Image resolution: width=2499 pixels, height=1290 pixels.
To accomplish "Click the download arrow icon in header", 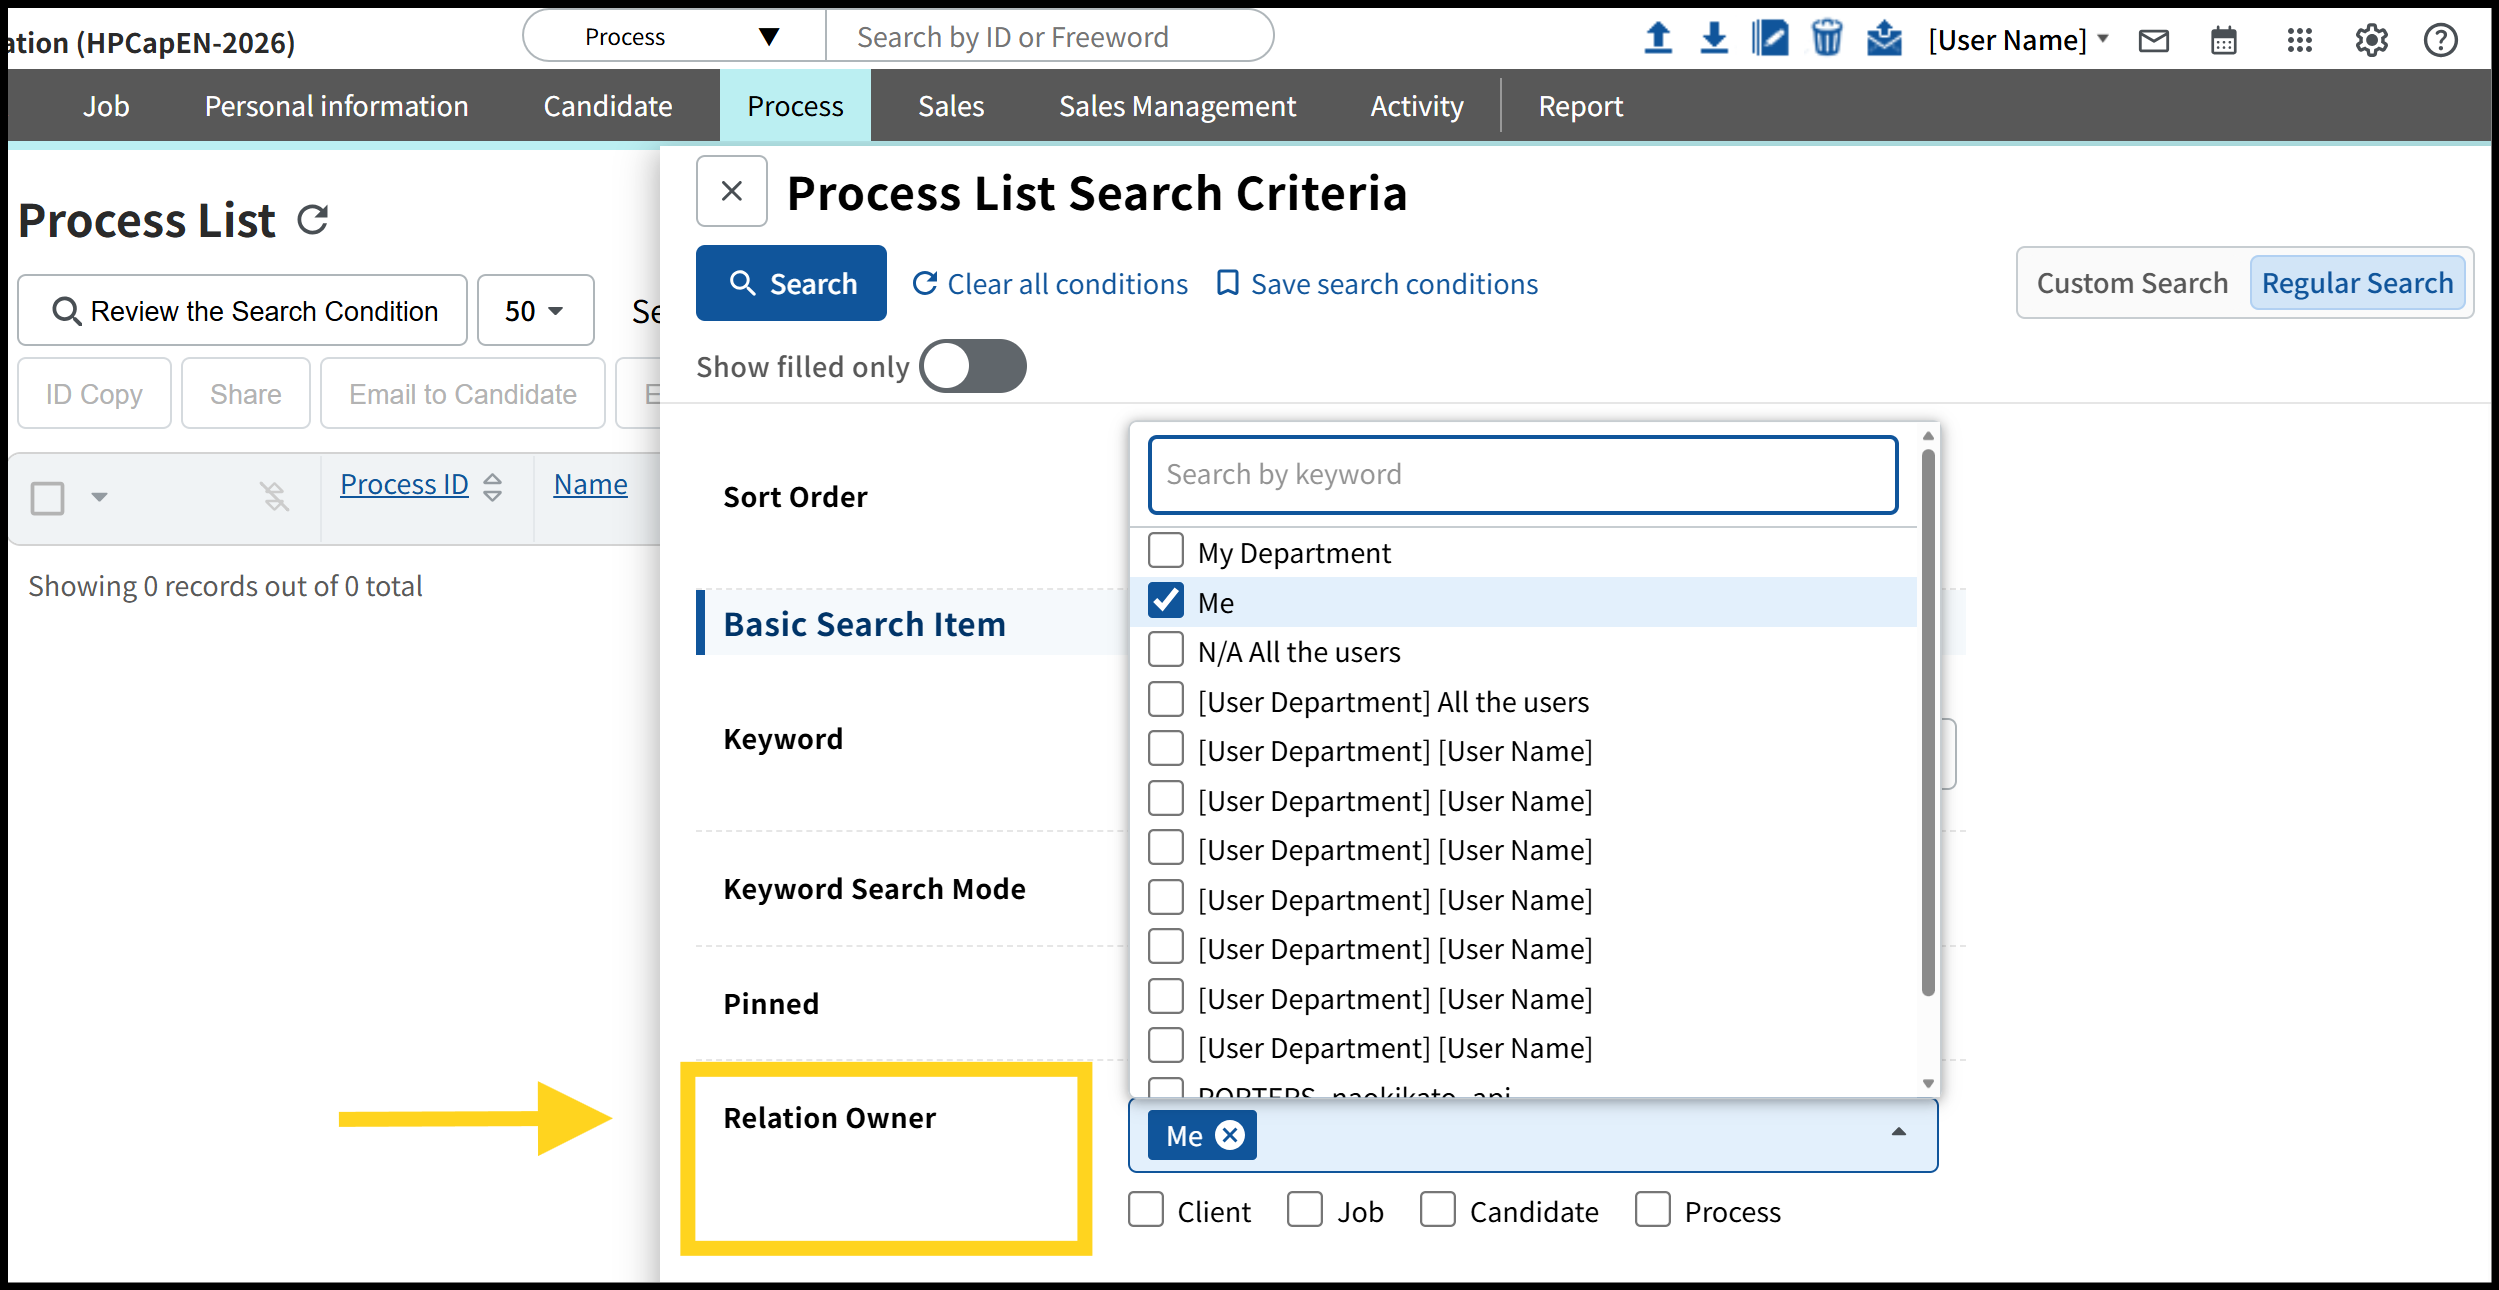I will [1714, 39].
